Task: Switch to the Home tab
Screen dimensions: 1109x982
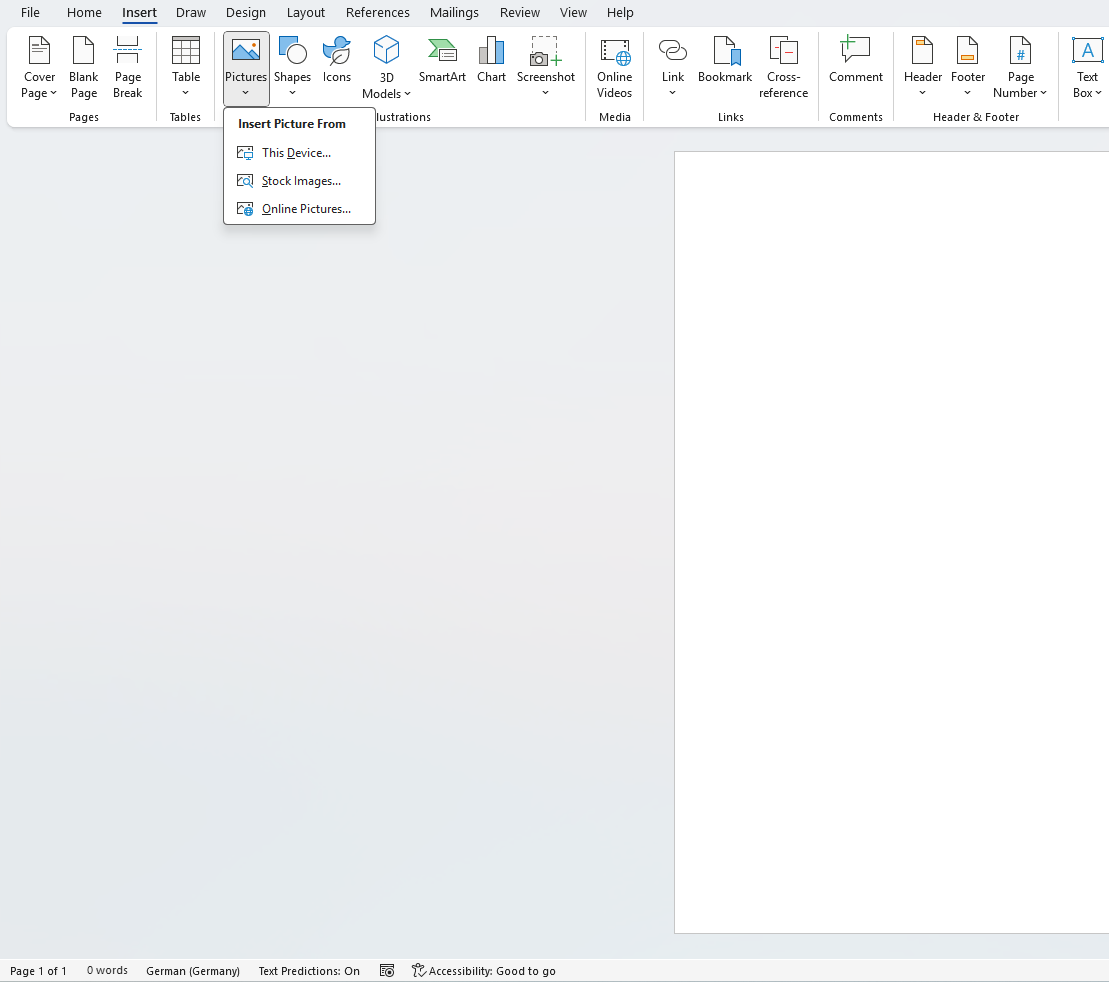Action: [84, 13]
